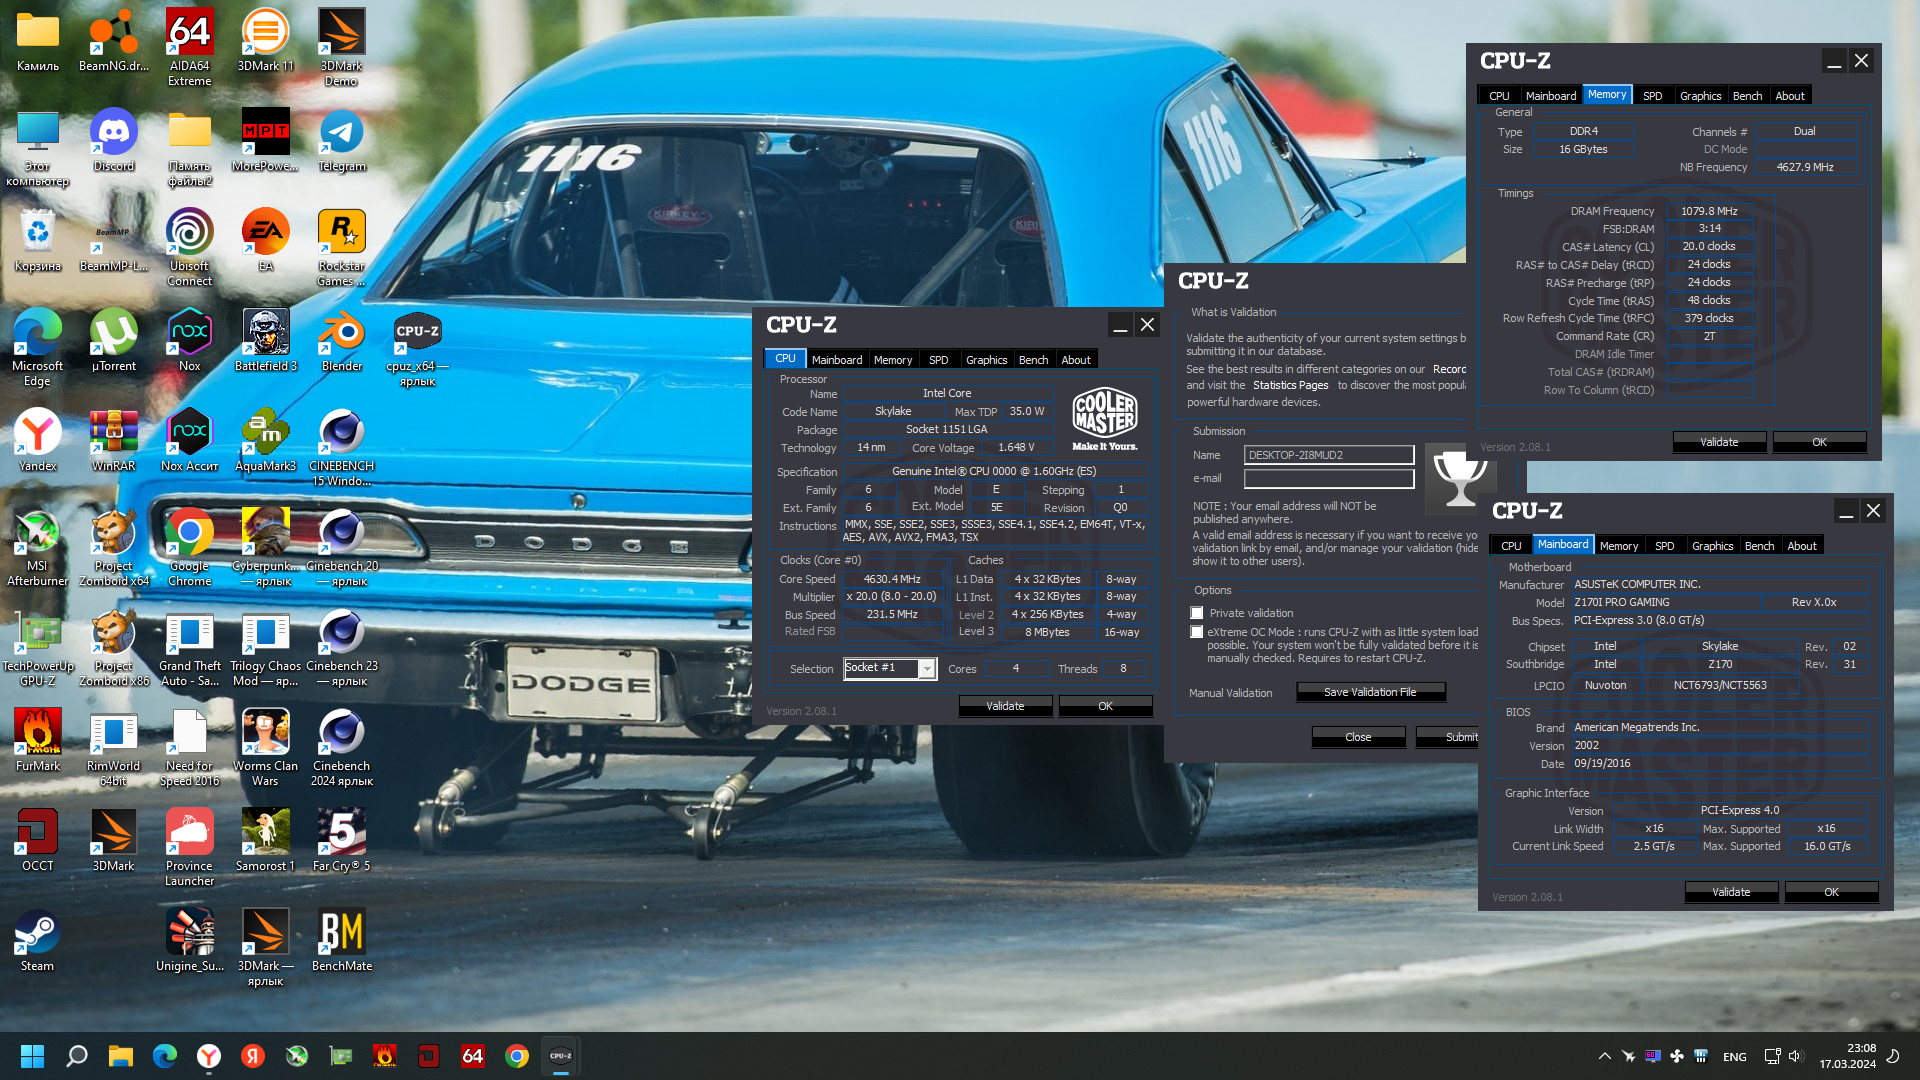
Task: Open SPD tab in Memory window
Action: [1652, 96]
